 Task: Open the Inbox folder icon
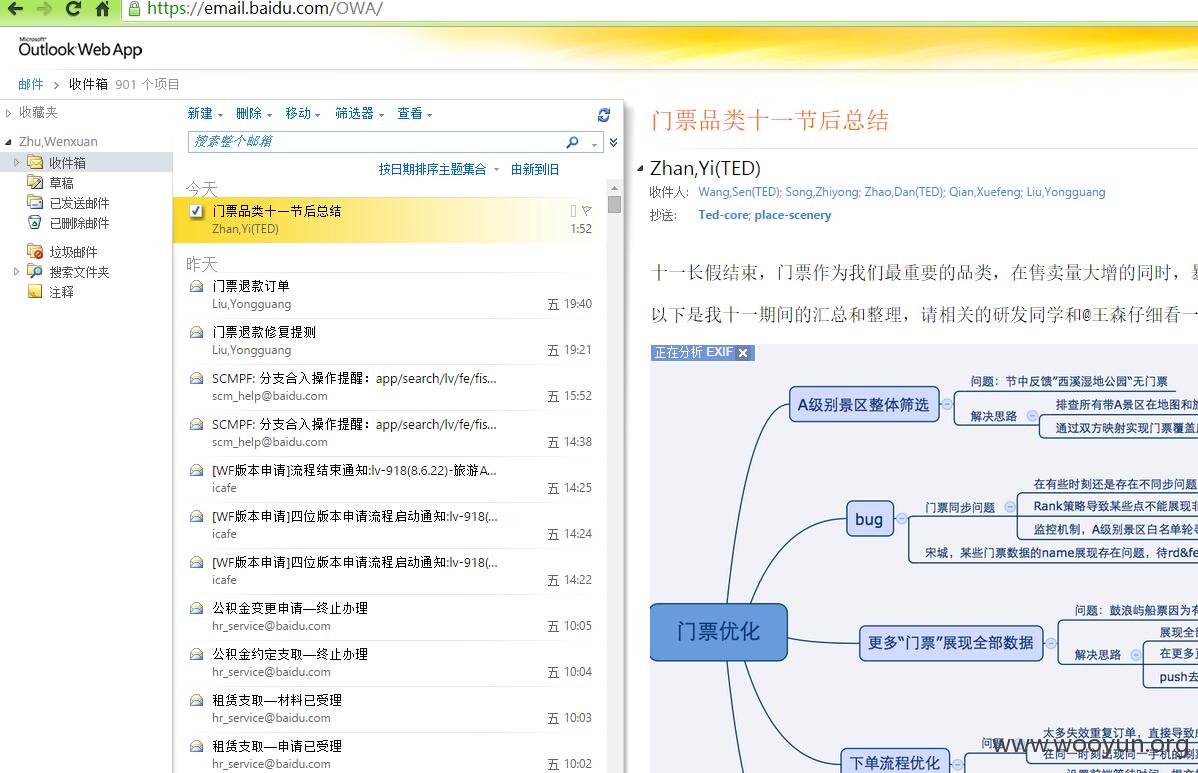click(x=35, y=162)
